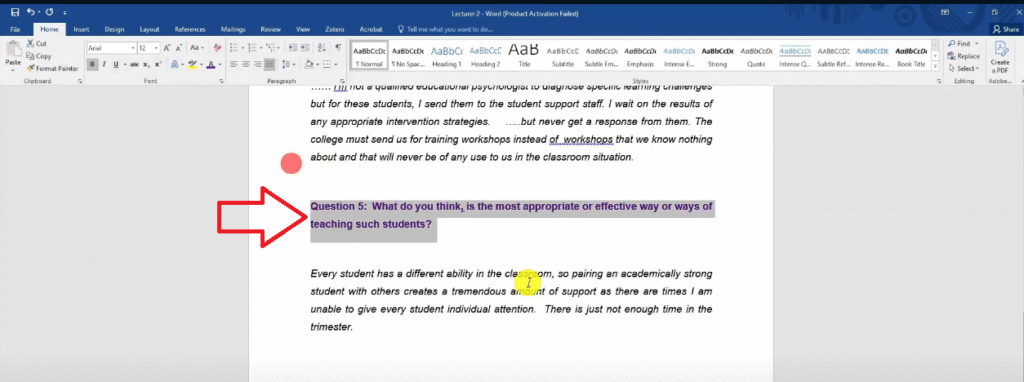Open the Select dropdown in Editing
This screenshot has width=1024, height=382.
pyautogui.click(x=964, y=68)
